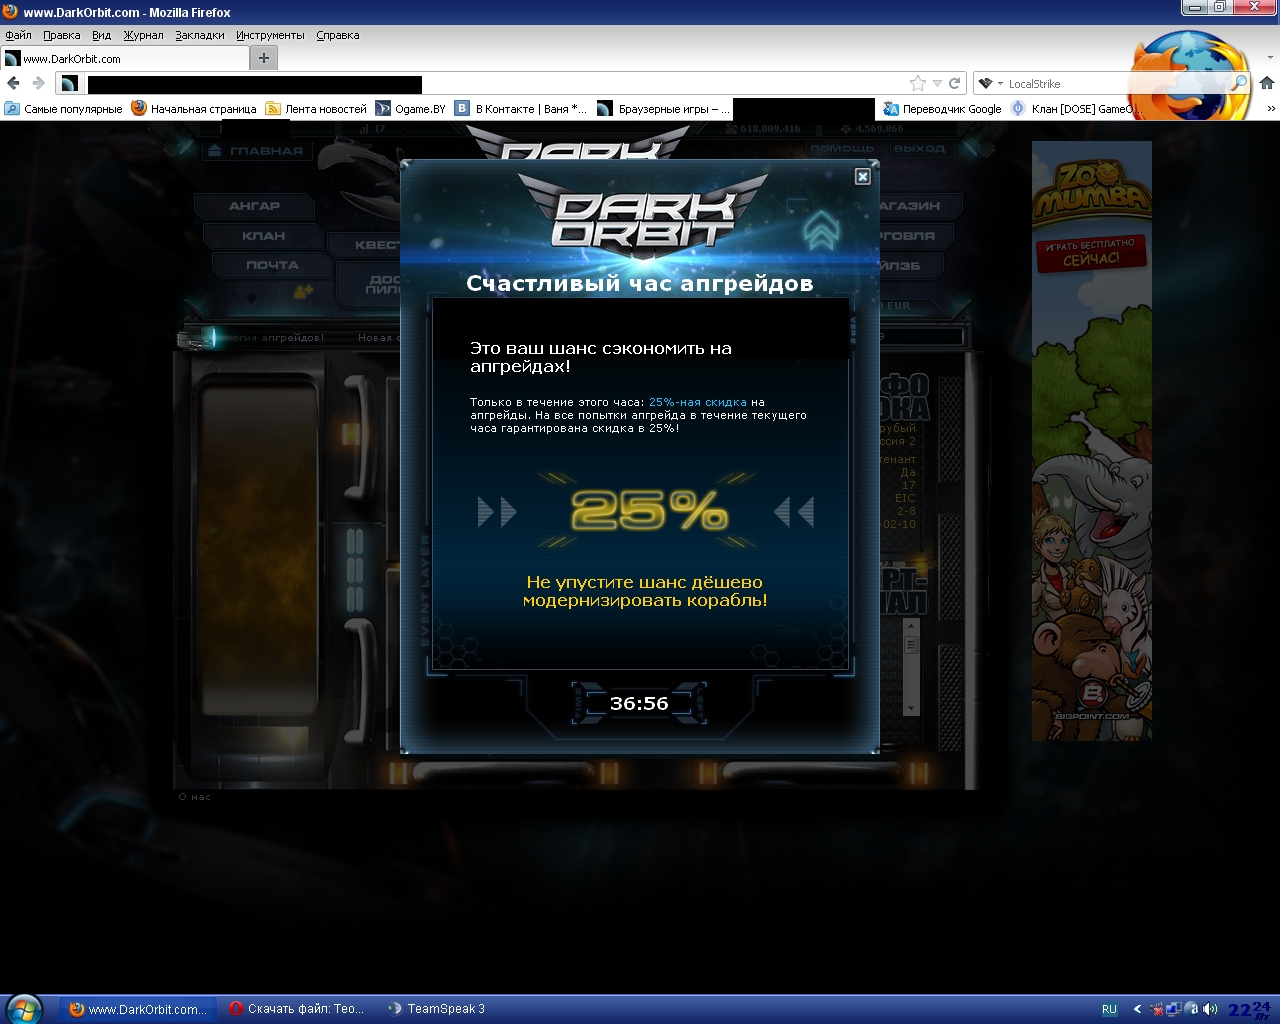Open the АНГАР hangar menu button
The image size is (1280, 1024).
(254, 206)
